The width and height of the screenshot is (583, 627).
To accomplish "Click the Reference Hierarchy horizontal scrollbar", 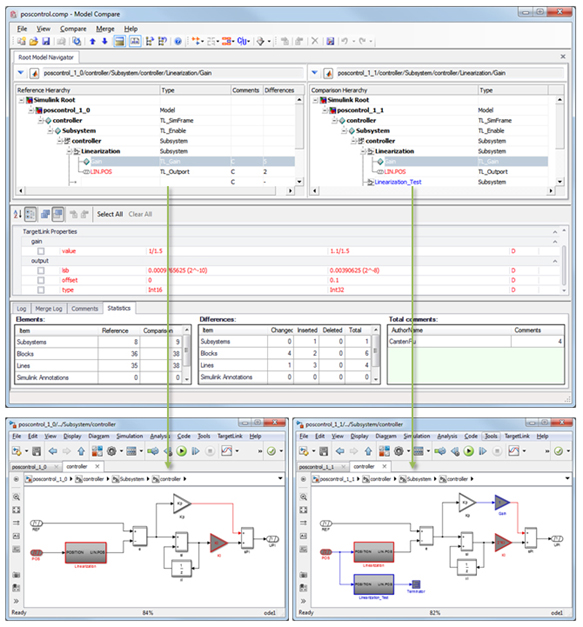I will (x=155, y=191).
